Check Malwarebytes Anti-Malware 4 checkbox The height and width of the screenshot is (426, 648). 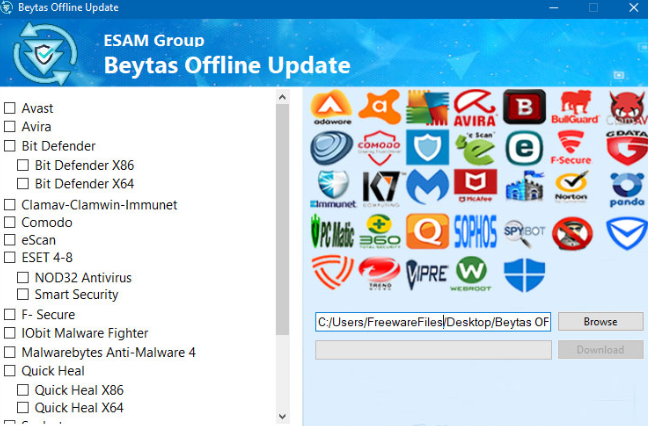(10, 352)
